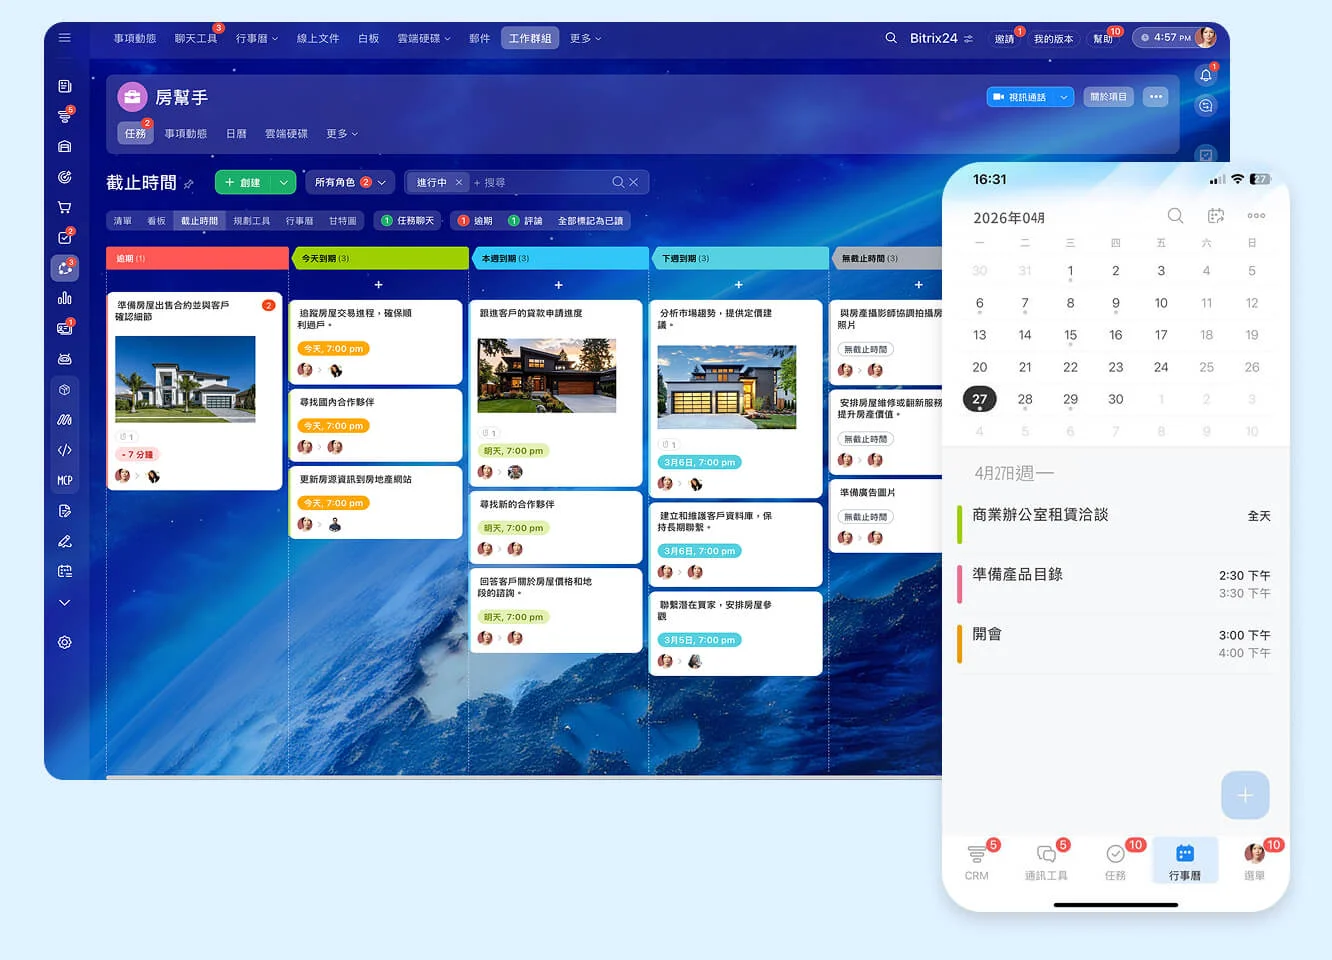
Task: Tap the calendar sync icon in mobile app
Action: [1216, 215]
